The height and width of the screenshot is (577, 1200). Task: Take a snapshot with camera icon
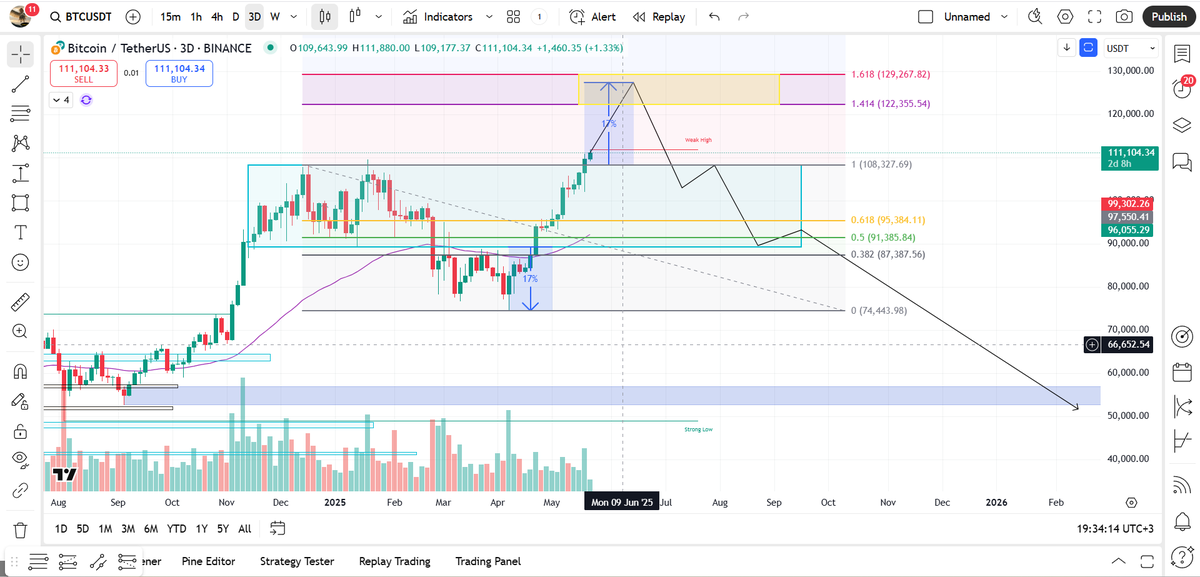[x=1124, y=17]
